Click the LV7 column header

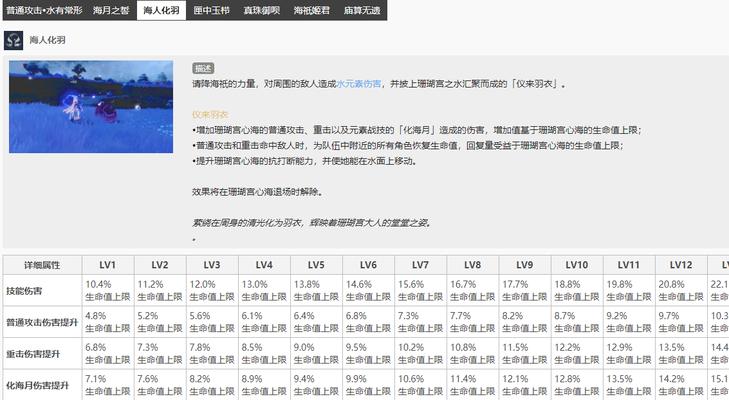[420, 265]
